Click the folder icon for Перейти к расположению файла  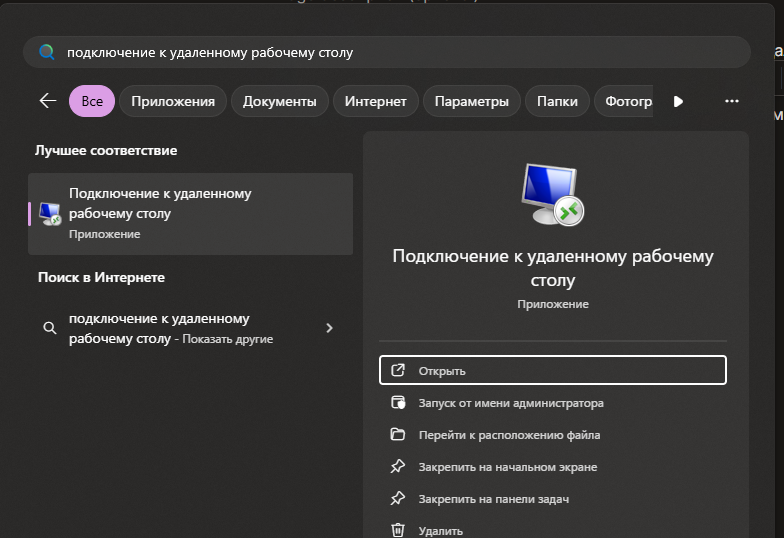398,435
